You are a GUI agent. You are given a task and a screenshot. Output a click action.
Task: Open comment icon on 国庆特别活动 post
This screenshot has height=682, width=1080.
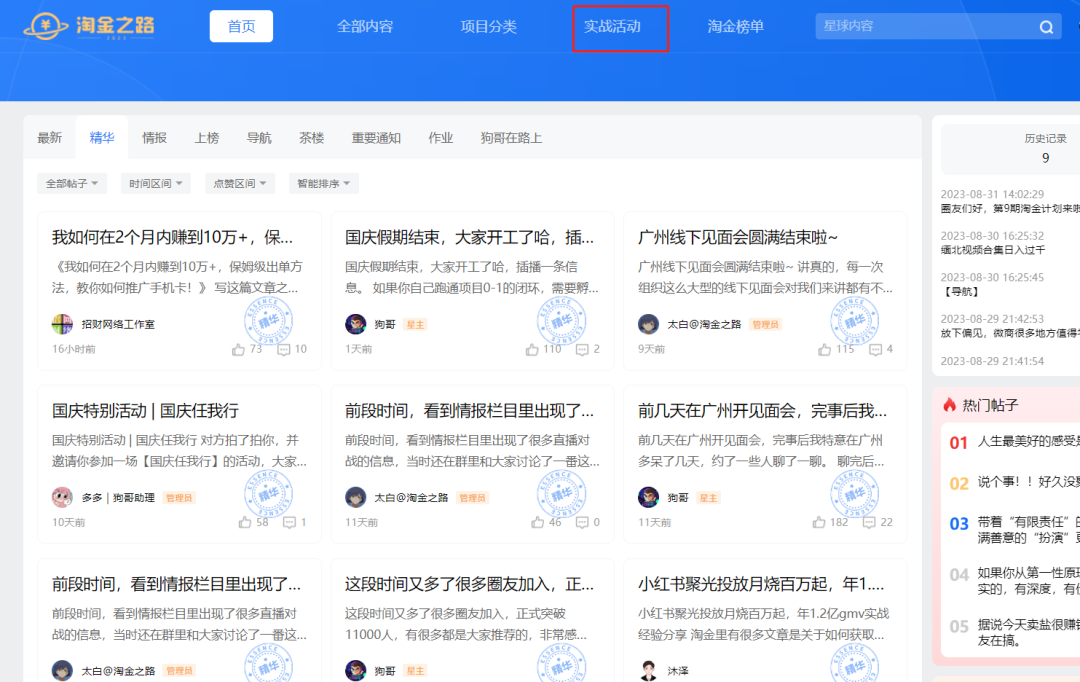pos(289,523)
